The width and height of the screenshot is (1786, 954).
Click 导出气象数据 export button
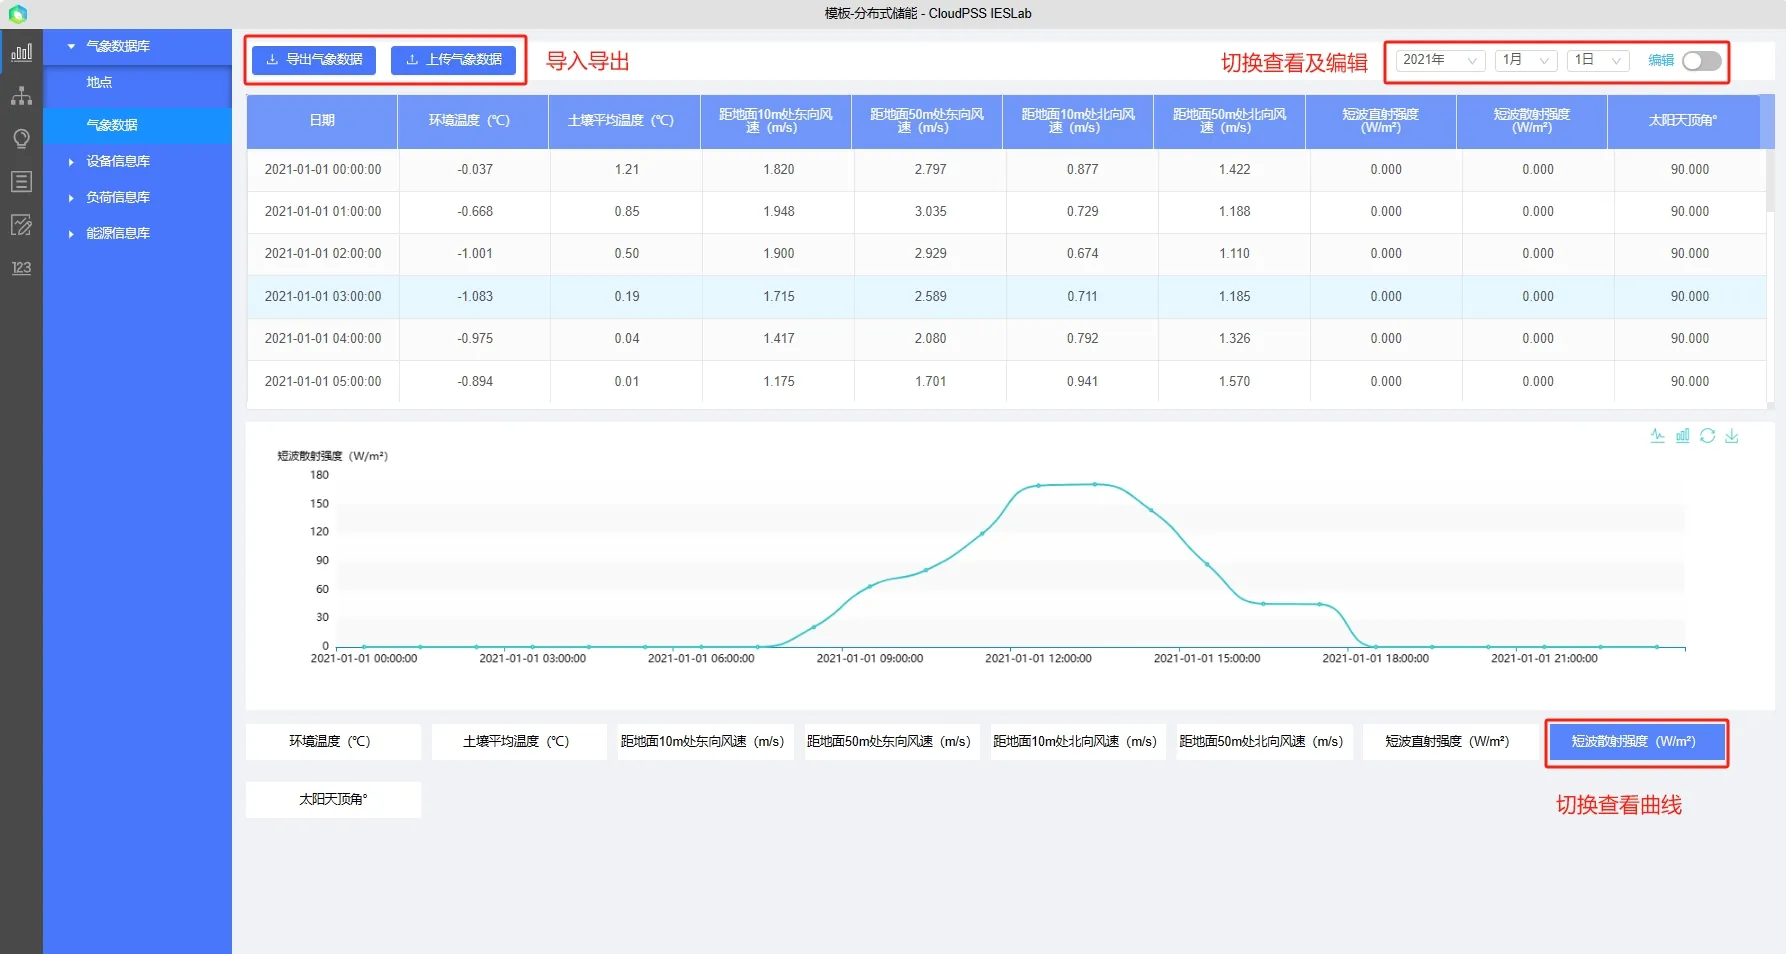click(314, 60)
